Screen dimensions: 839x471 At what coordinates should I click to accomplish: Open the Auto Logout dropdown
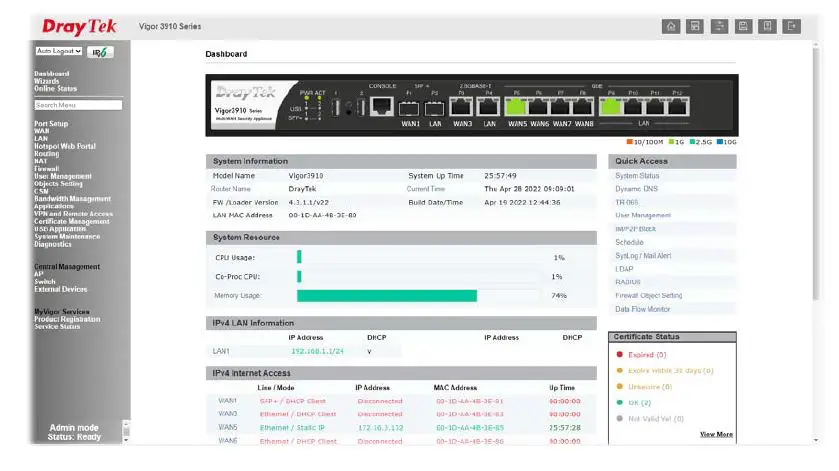coord(59,51)
